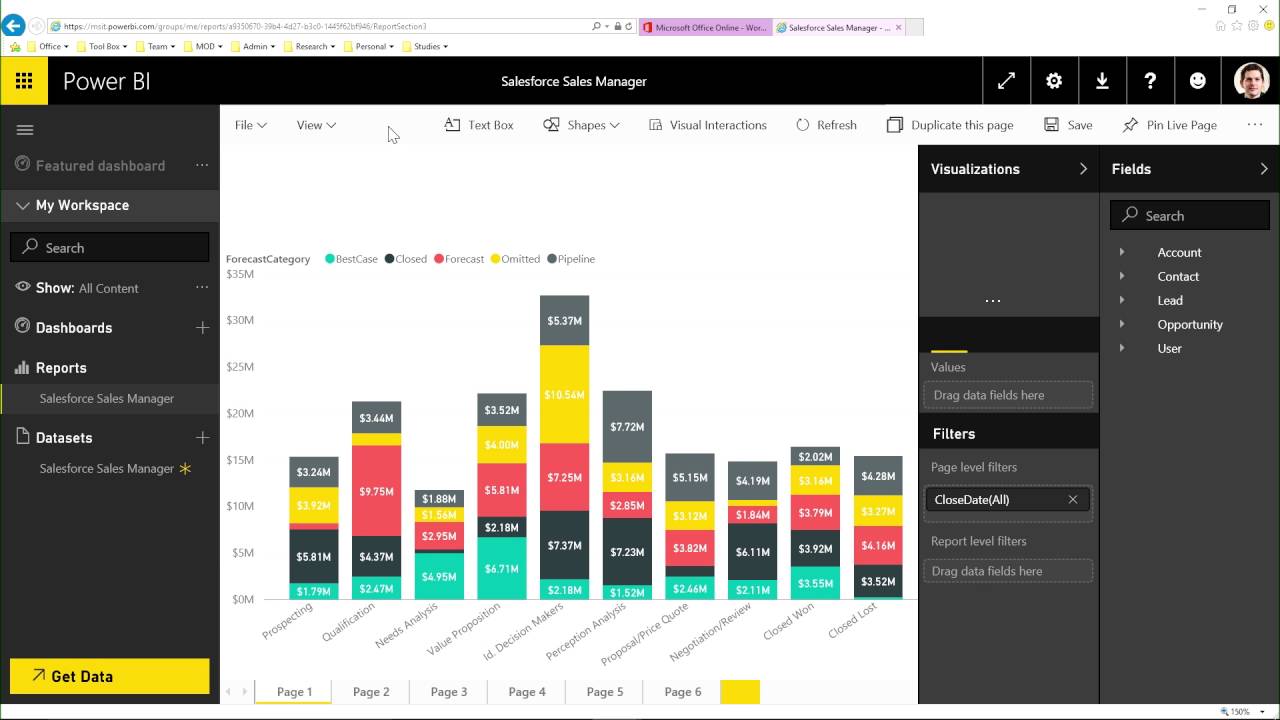Open the File menu dropdown
1280x720 pixels.
click(x=250, y=125)
